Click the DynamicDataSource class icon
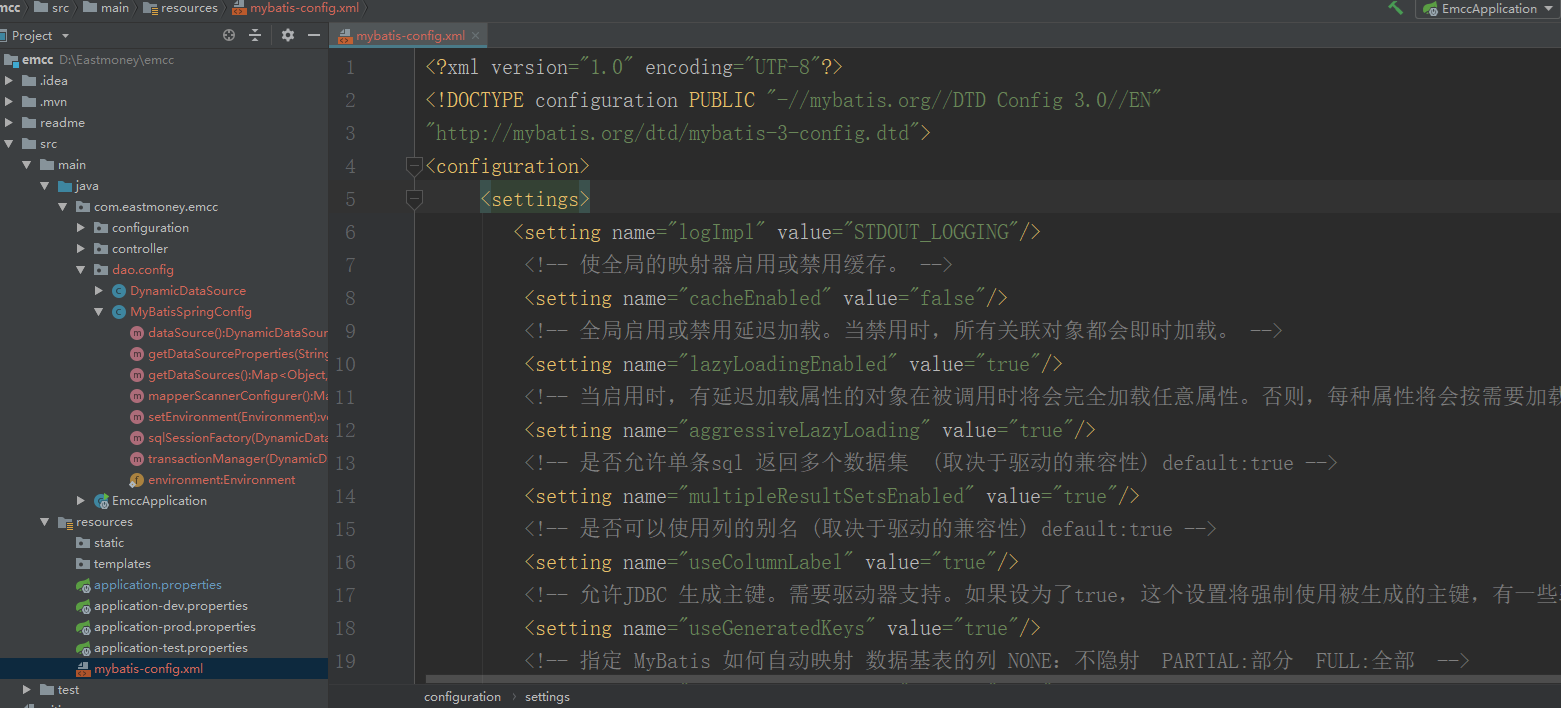The image size is (1561, 708). click(119, 291)
